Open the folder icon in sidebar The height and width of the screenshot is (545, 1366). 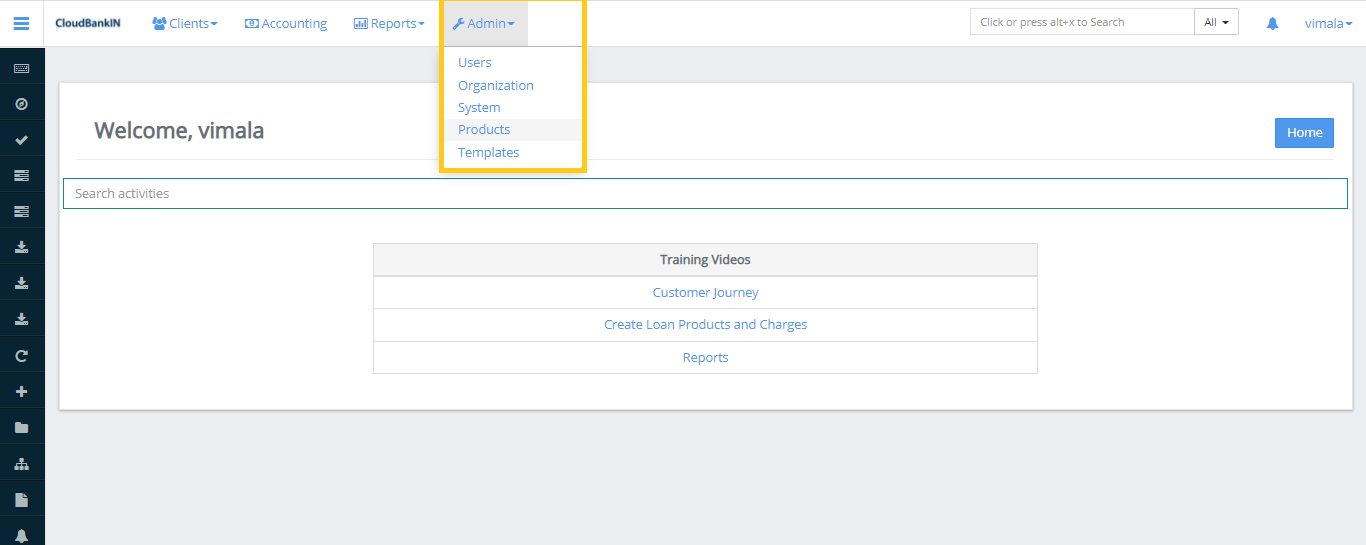point(21,427)
